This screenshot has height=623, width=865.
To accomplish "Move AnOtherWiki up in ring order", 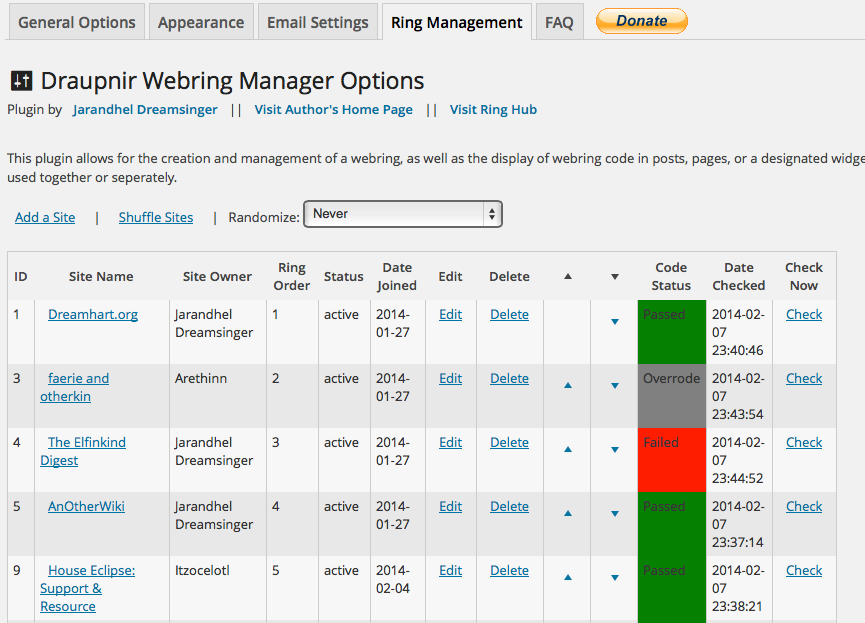I will tap(568, 513).
